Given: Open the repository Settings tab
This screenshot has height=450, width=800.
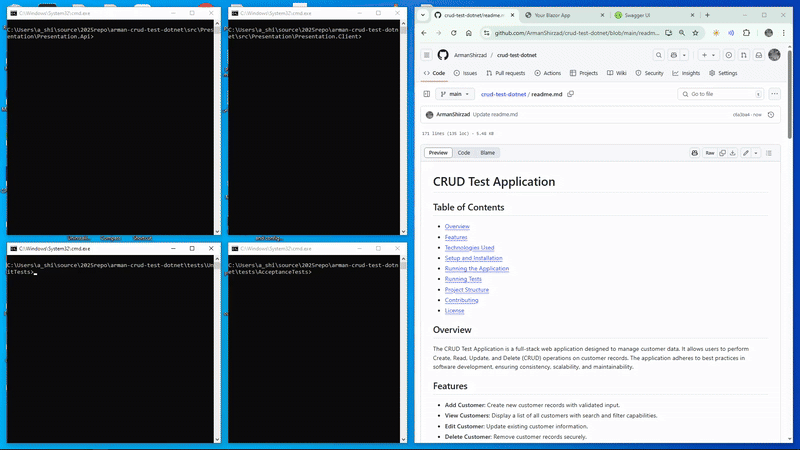Looking at the screenshot, I should (723, 73).
